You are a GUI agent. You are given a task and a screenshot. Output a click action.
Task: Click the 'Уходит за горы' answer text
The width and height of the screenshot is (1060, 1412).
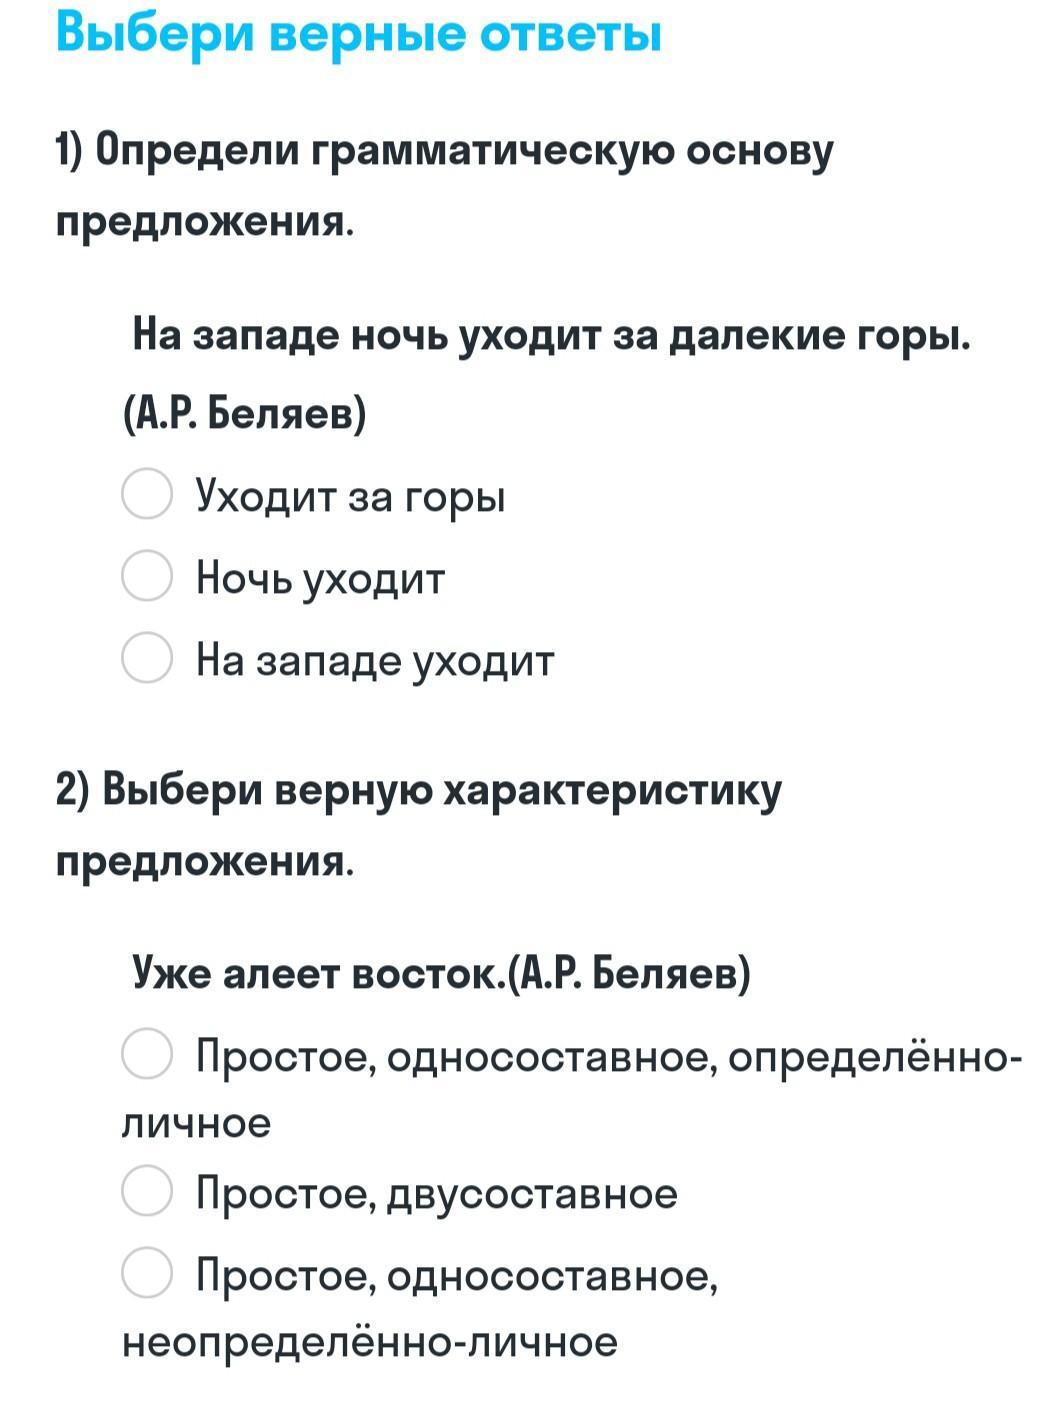350,495
